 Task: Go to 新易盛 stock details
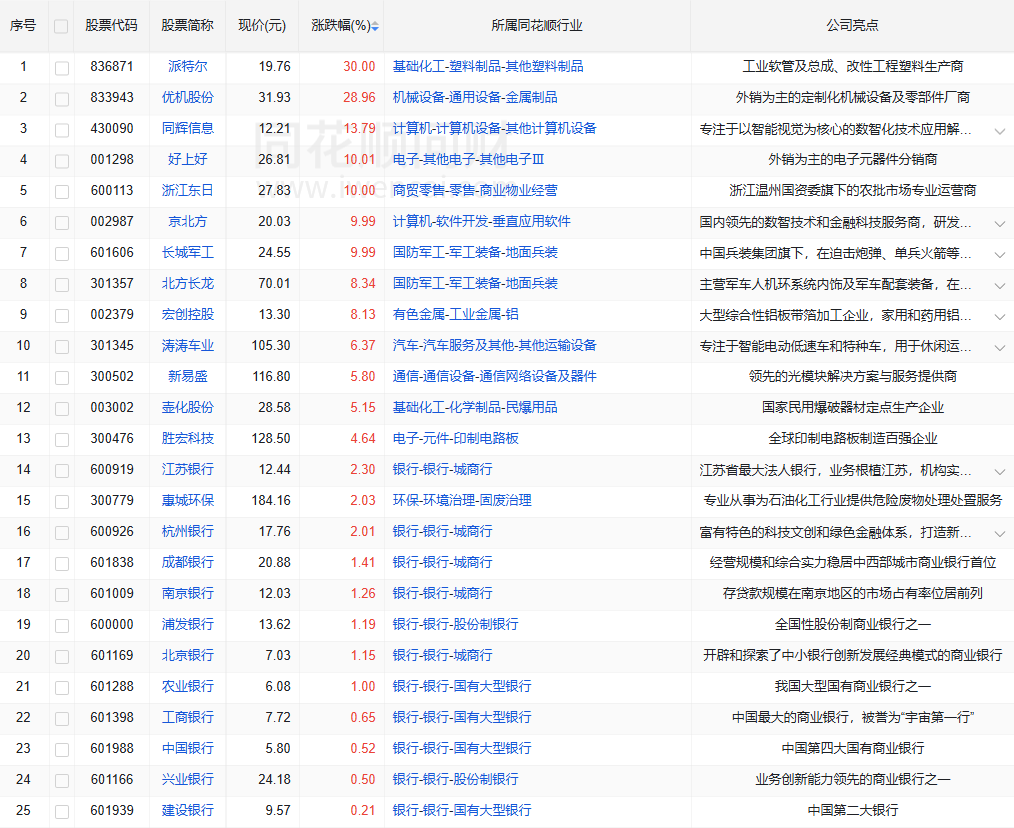pyautogui.click(x=188, y=376)
